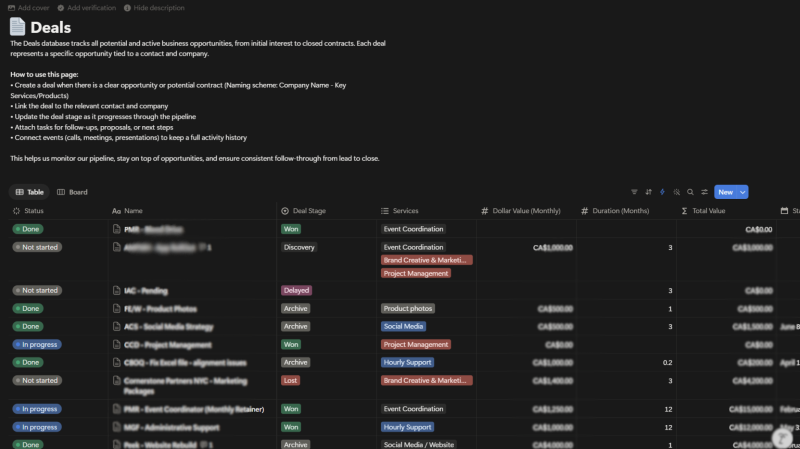Click the Social Media / Website service tag

click(419, 444)
